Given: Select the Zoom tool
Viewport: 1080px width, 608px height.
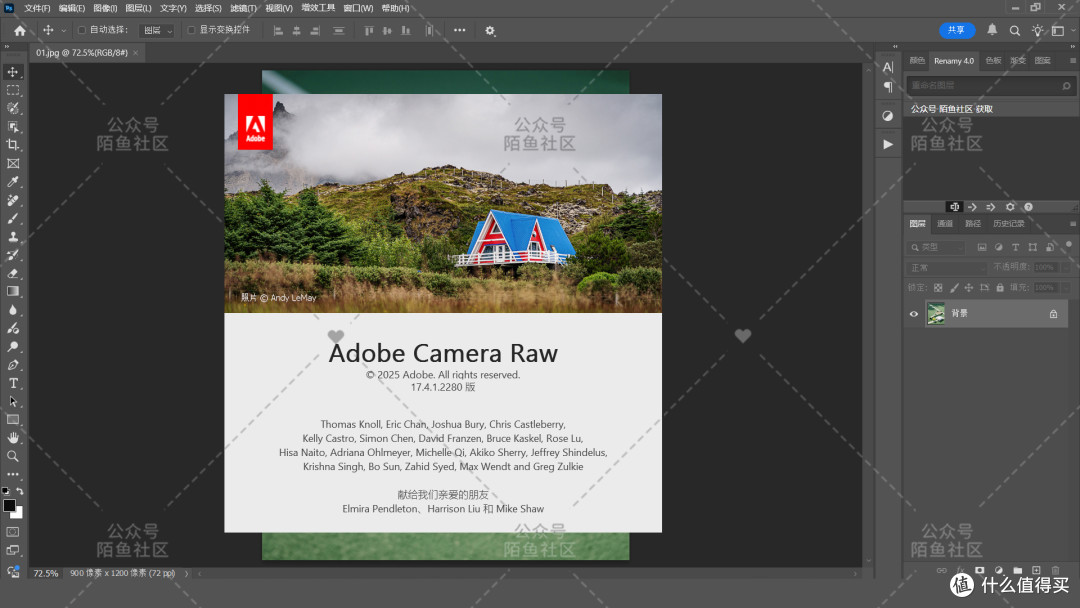Looking at the screenshot, I should (x=12, y=456).
